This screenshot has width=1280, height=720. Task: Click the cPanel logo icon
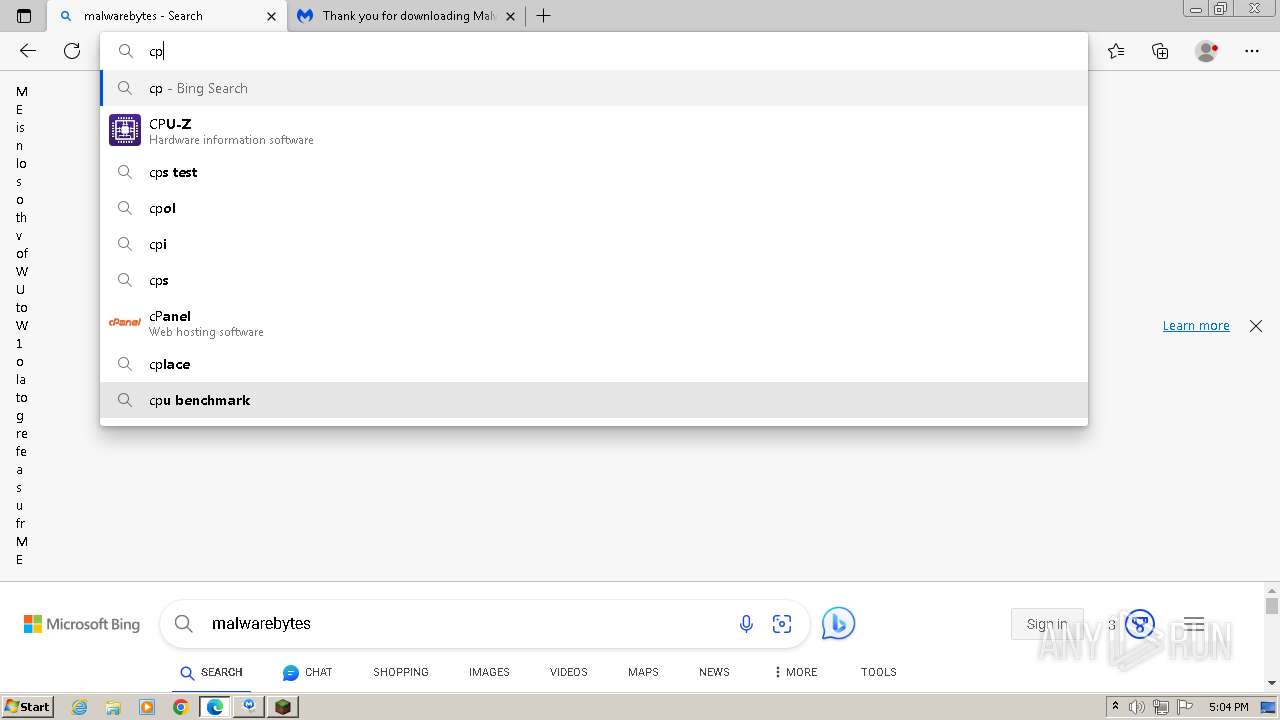(x=125, y=322)
